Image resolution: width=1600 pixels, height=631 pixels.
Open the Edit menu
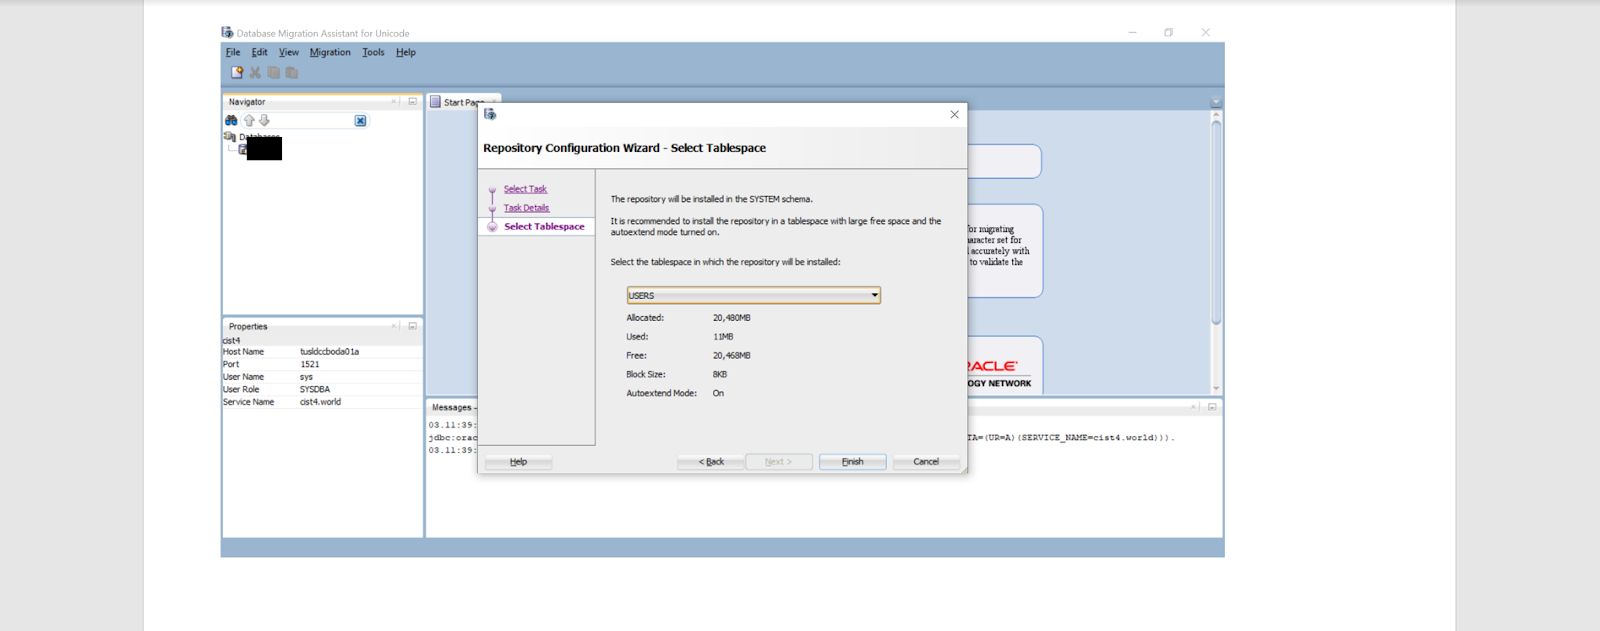(x=259, y=52)
